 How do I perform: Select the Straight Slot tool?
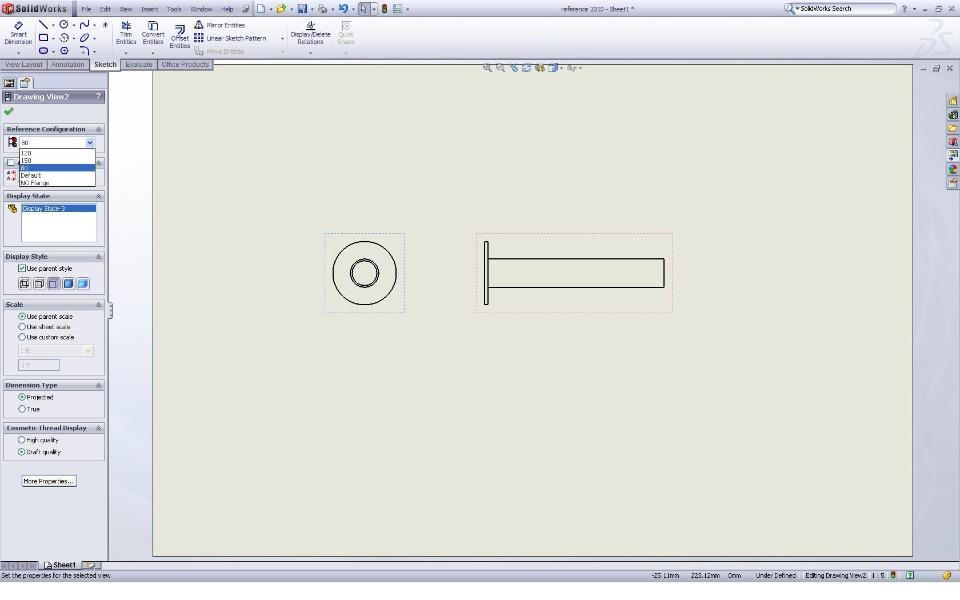coord(43,51)
